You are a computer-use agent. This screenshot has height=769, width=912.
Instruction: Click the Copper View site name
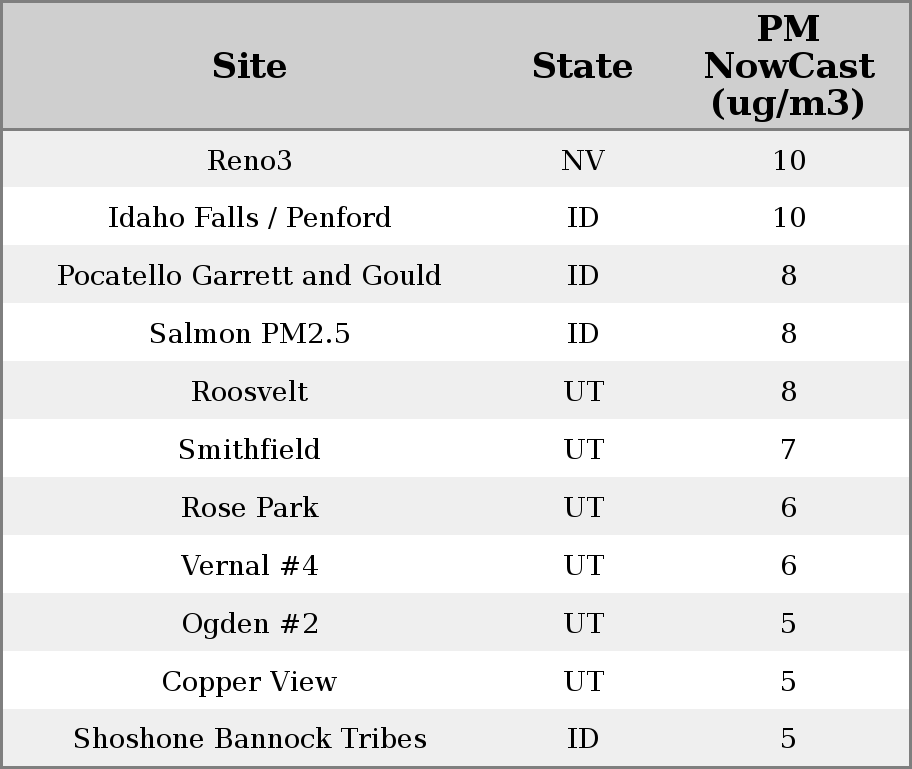pyautogui.click(x=249, y=682)
